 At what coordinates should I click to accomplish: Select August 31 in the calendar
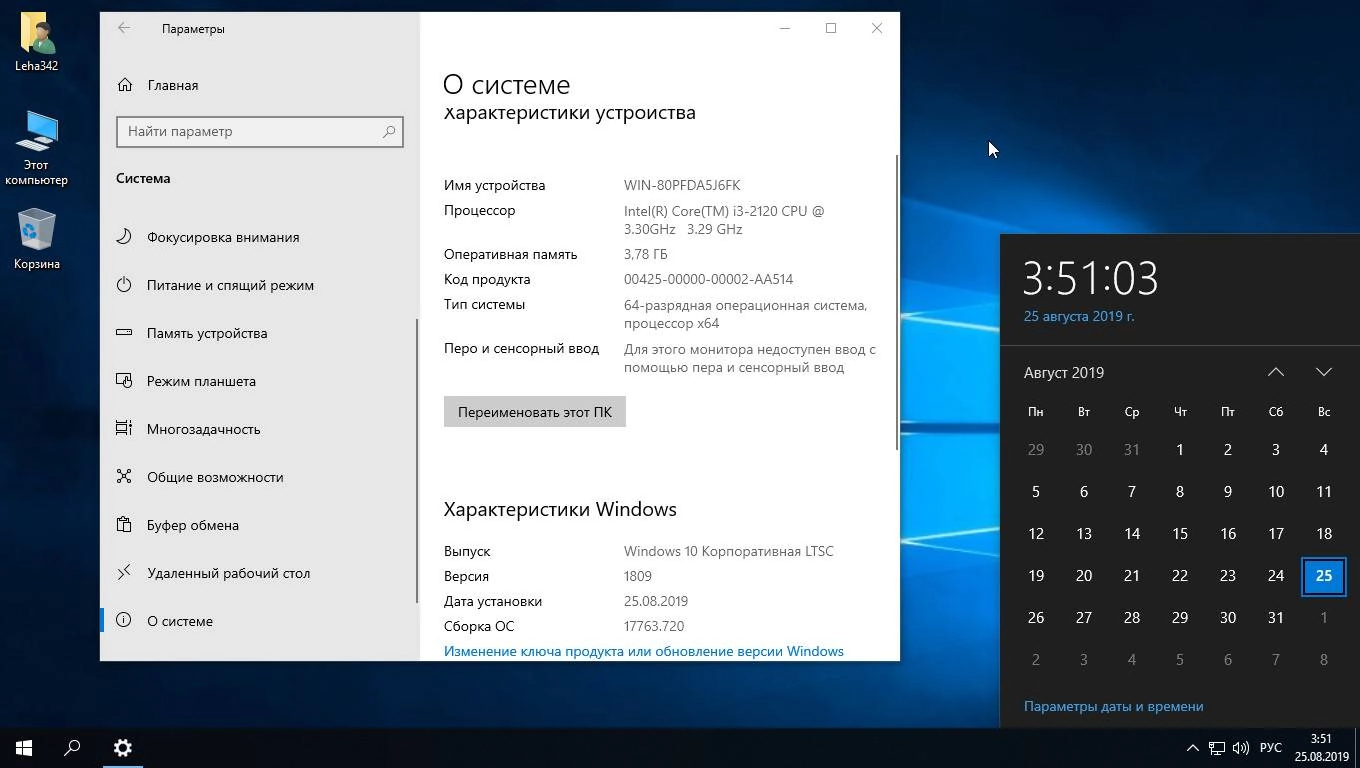pos(1276,618)
